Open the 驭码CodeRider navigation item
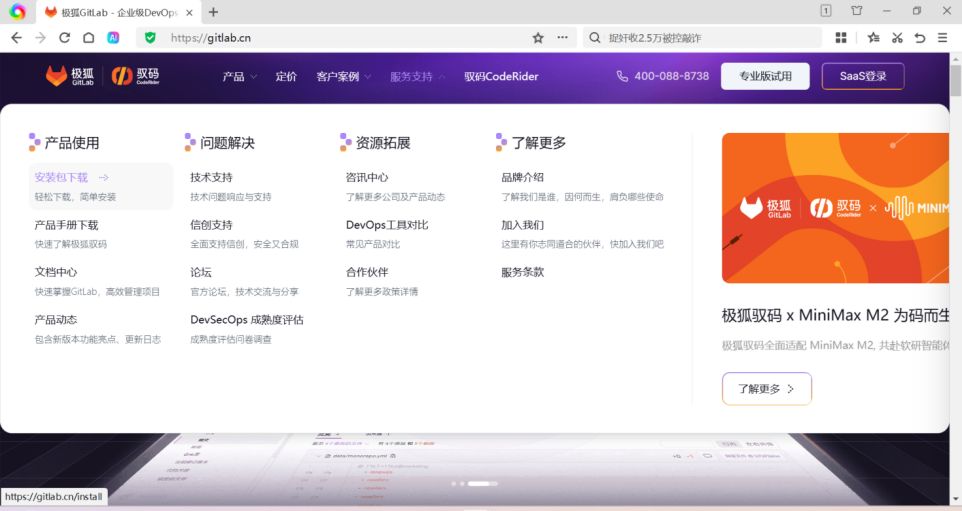This screenshot has width=962, height=511. 501,77
